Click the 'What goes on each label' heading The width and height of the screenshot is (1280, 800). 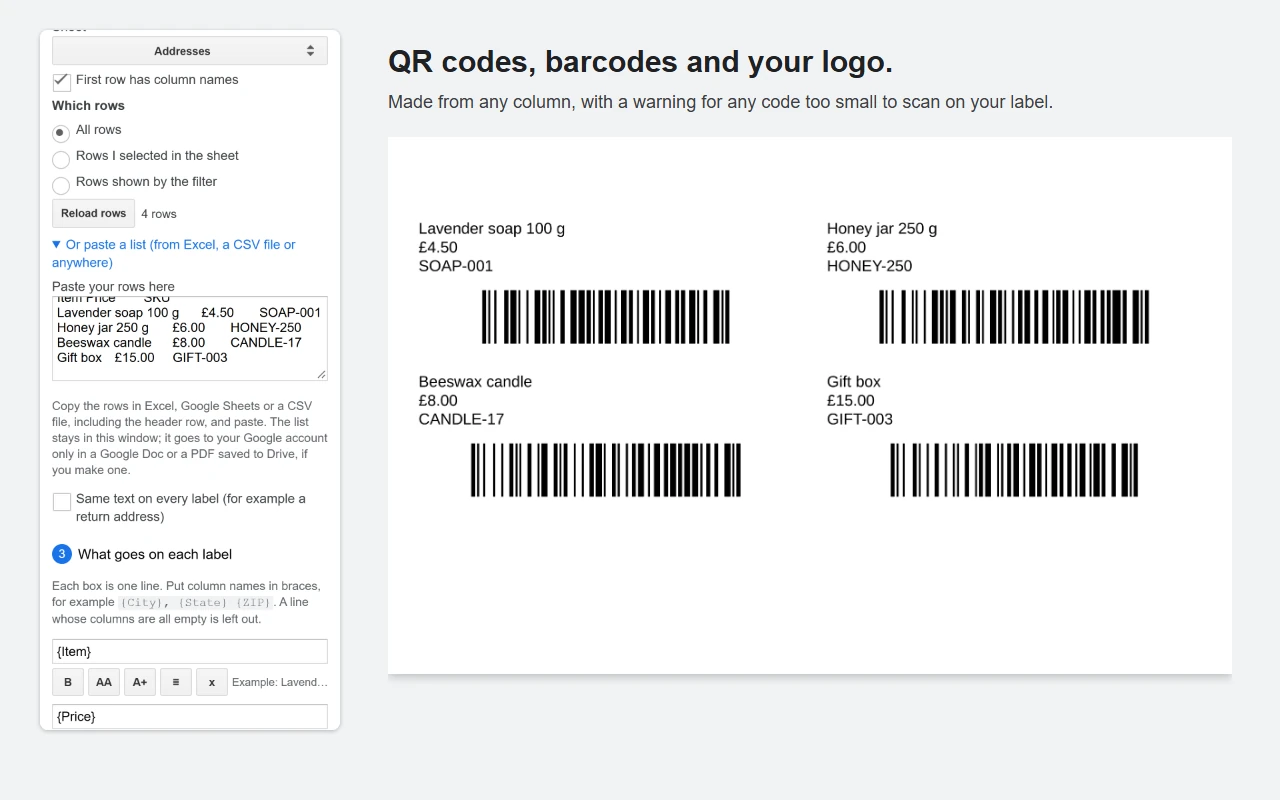click(155, 554)
